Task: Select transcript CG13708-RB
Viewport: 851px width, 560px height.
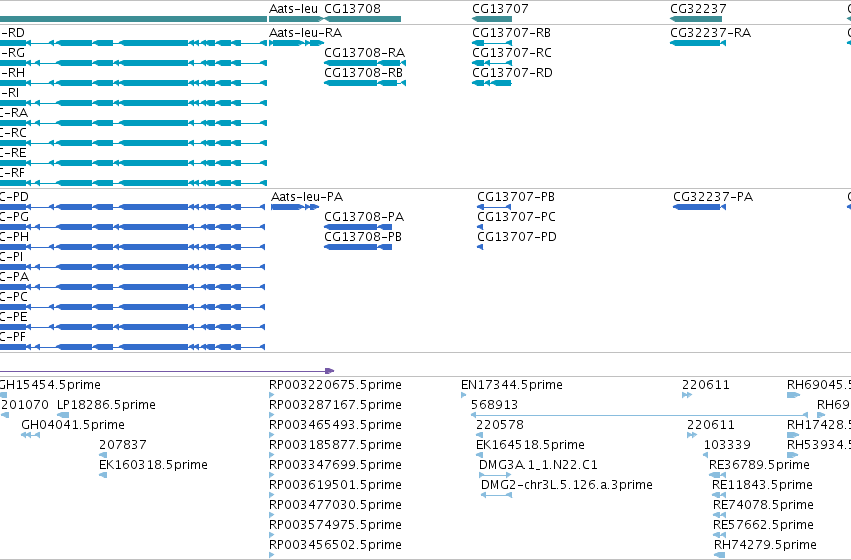Action: pos(365,83)
